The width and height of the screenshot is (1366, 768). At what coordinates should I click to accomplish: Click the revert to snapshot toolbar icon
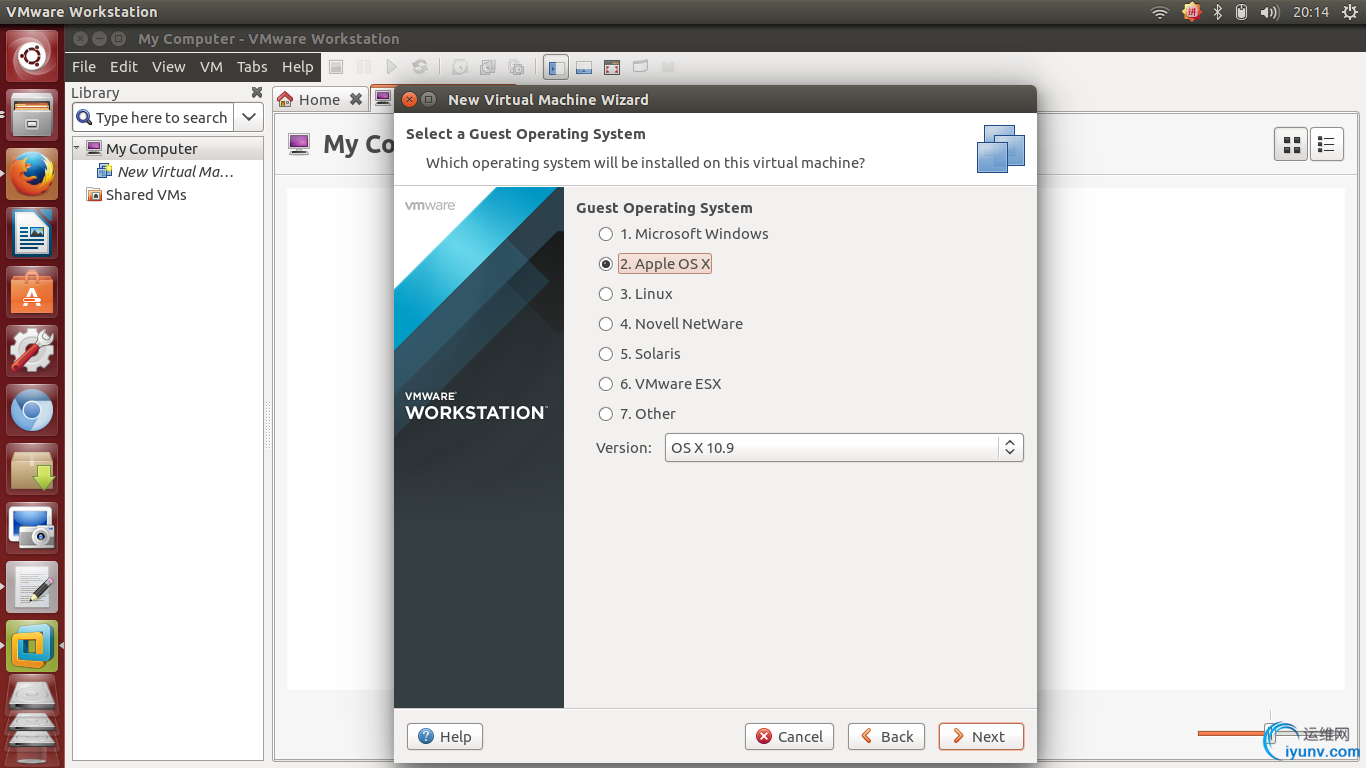(x=488, y=67)
